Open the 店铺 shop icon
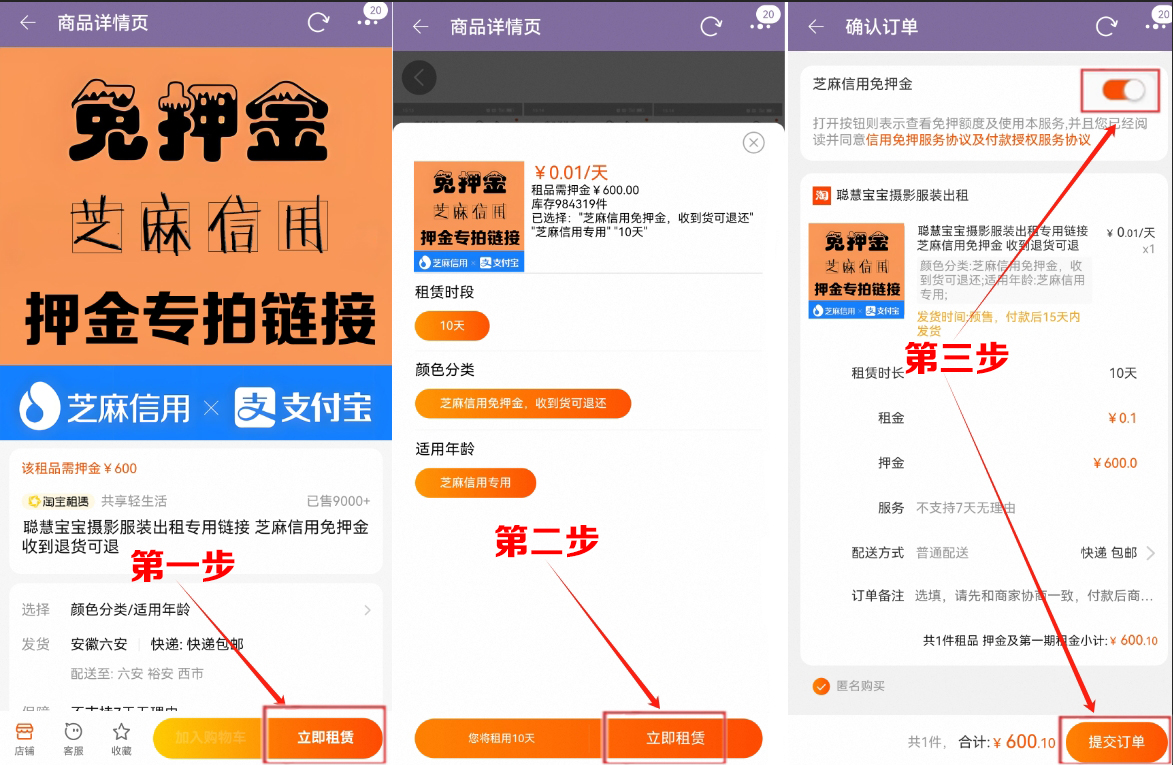The image size is (1173, 765). pos(24,738)
